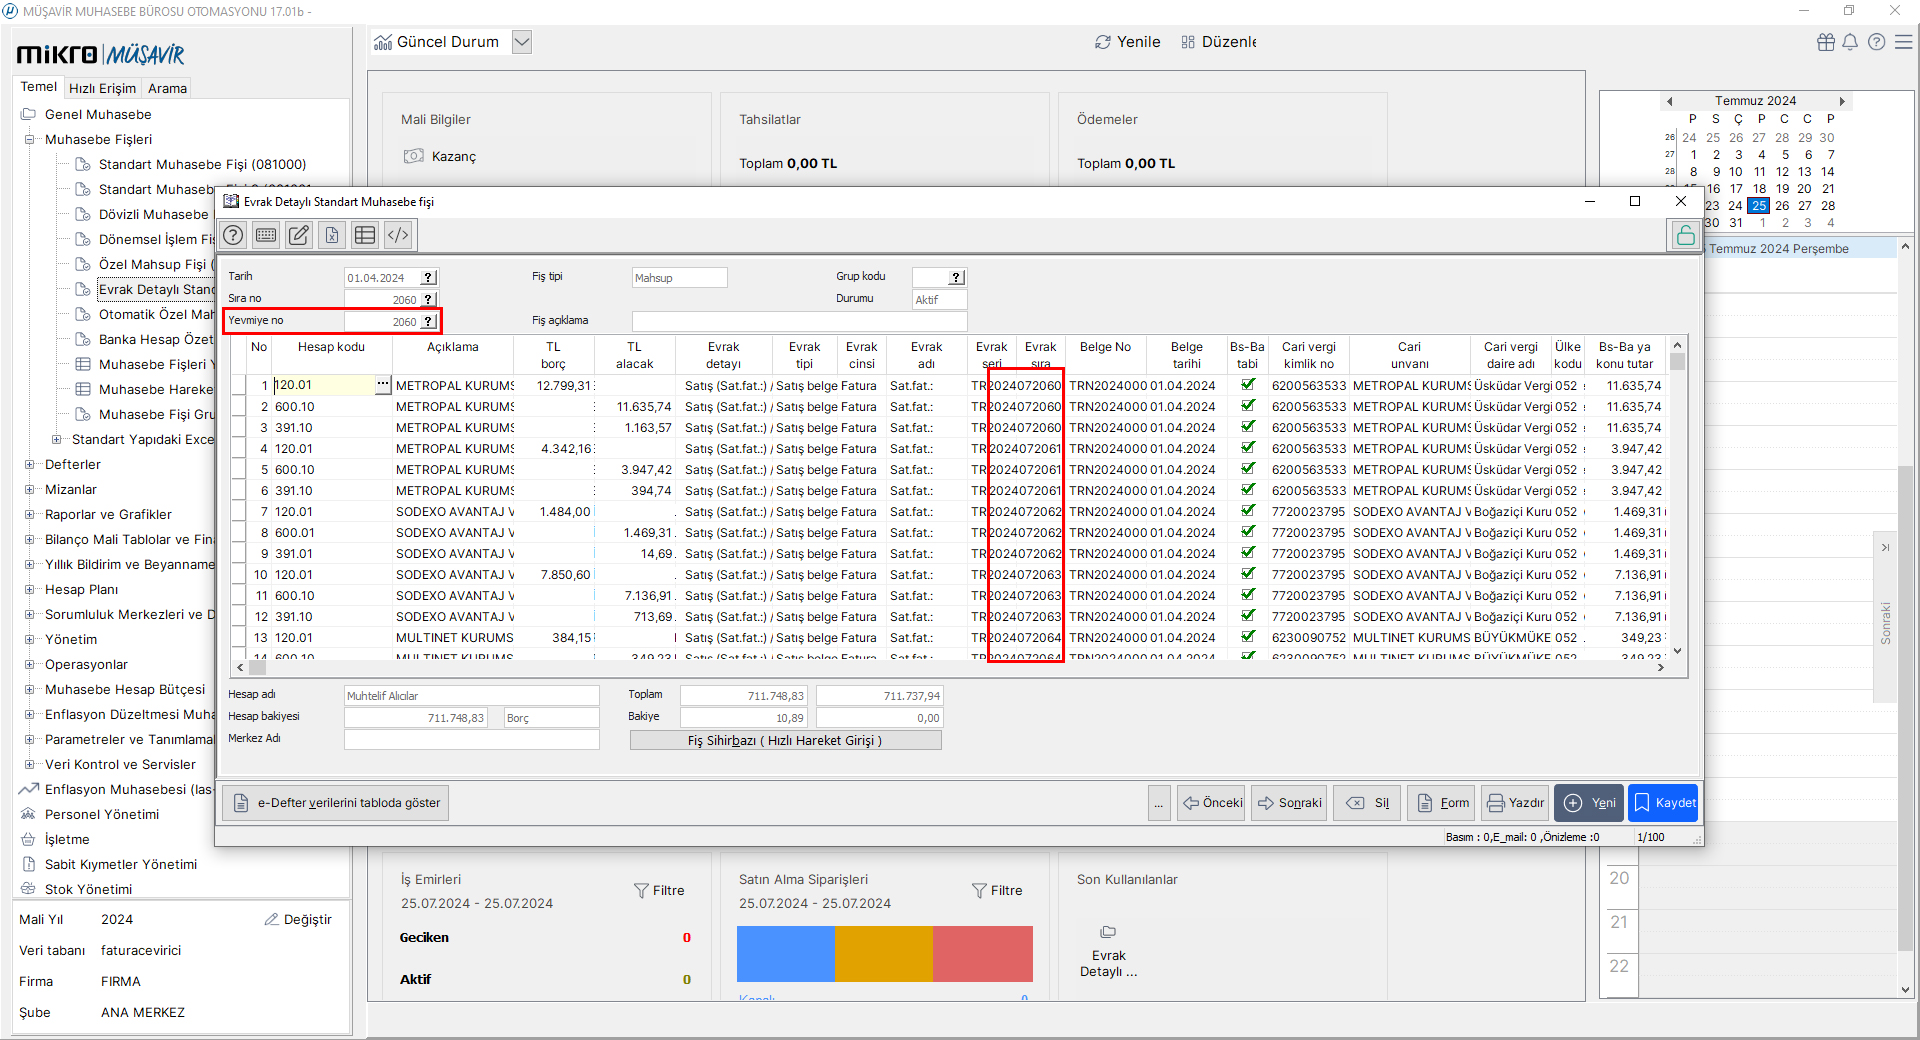This screenshot has height=1040, width=1920.
Task: Open the Tarih field lookup button
Action: (429, 278)
